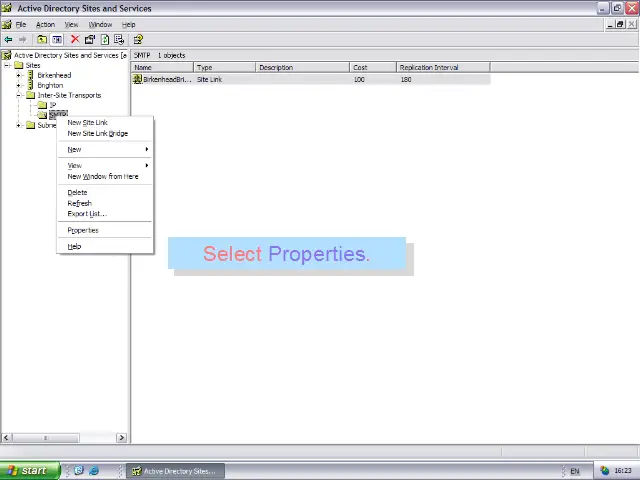Click Active Directory Sites taskbar button
Image resolution: width=640 pixels, height=480 pixels.
(x=176, y=471)
